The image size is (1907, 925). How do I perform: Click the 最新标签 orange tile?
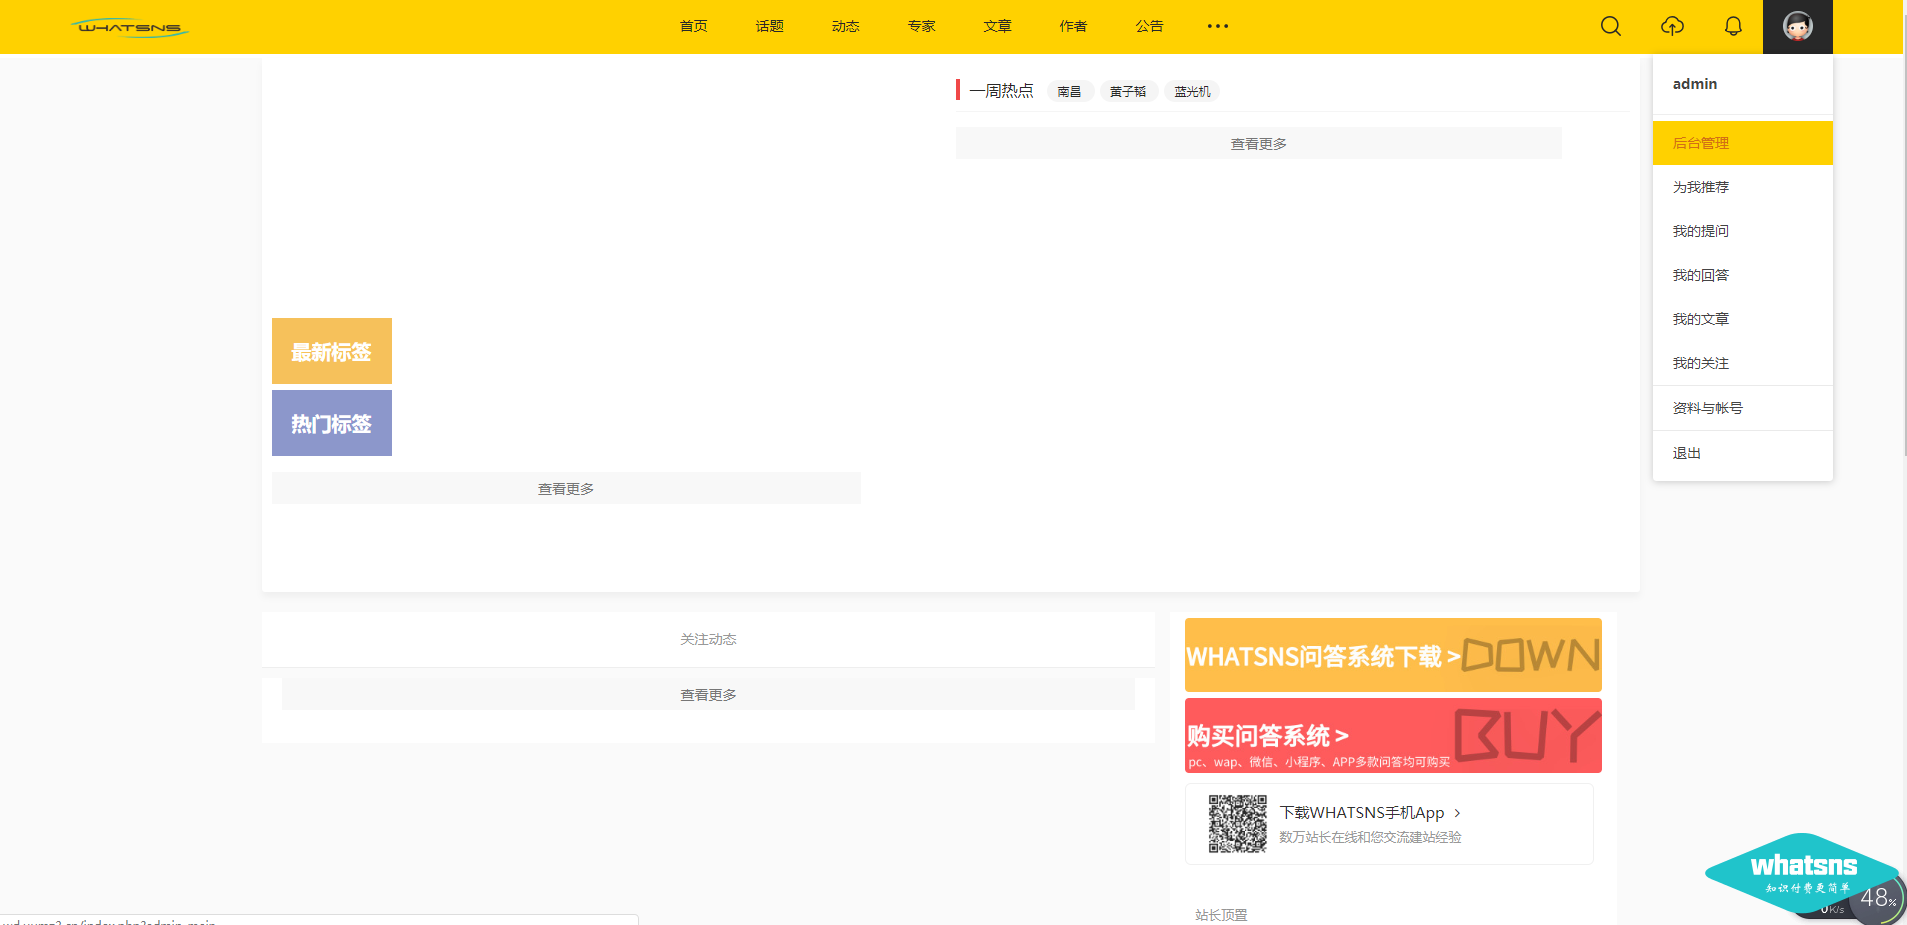coord(332,351)
